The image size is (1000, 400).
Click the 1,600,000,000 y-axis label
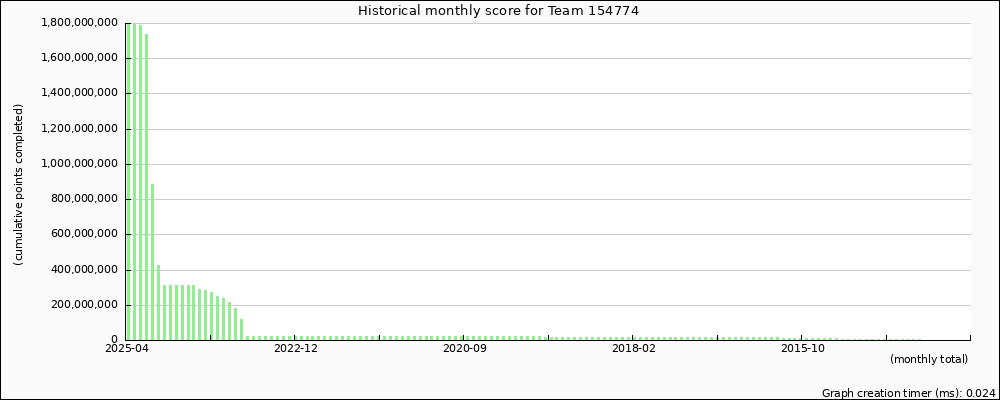click(x=80, y=58)
